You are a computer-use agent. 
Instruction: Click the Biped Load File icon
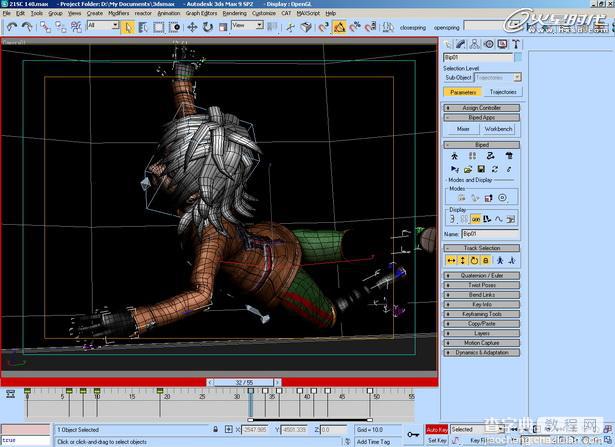coord(468,169)
